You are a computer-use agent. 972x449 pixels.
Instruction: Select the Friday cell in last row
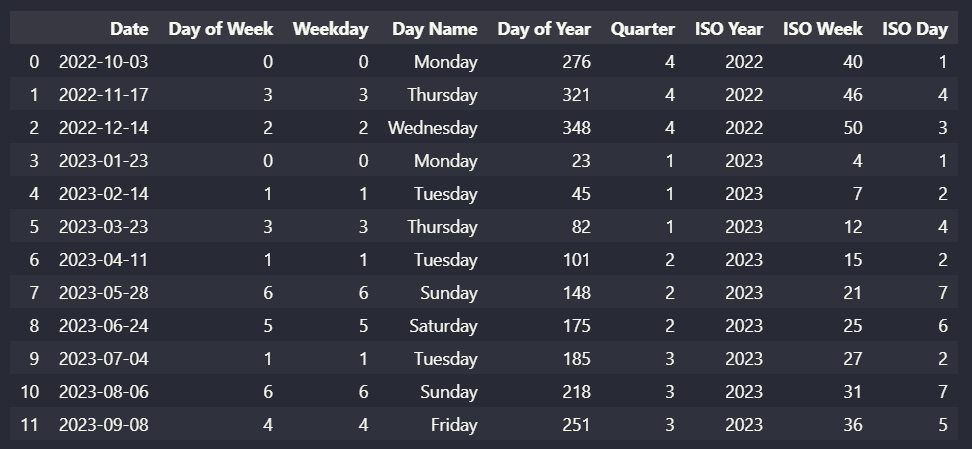(454, 425)
